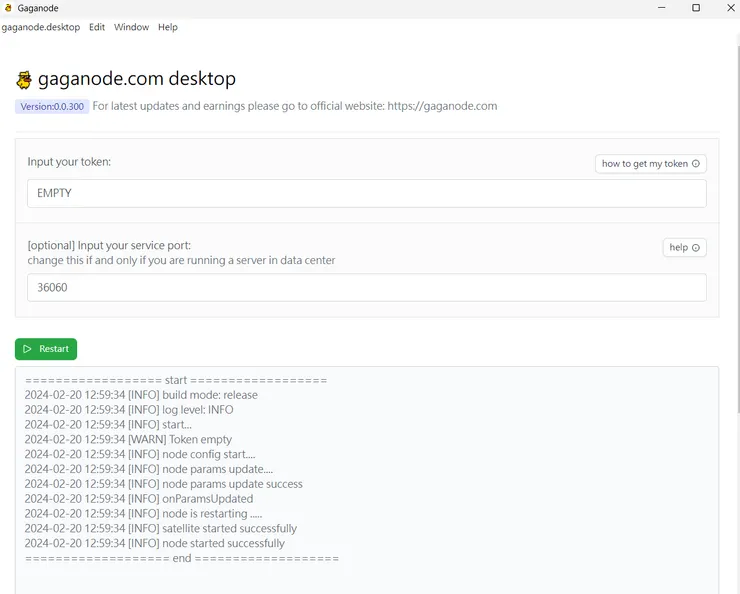The width and height of the screenshot is (740, 594).
Task: Click the Gaganode app icon in title bar
Action: point(9,8)
